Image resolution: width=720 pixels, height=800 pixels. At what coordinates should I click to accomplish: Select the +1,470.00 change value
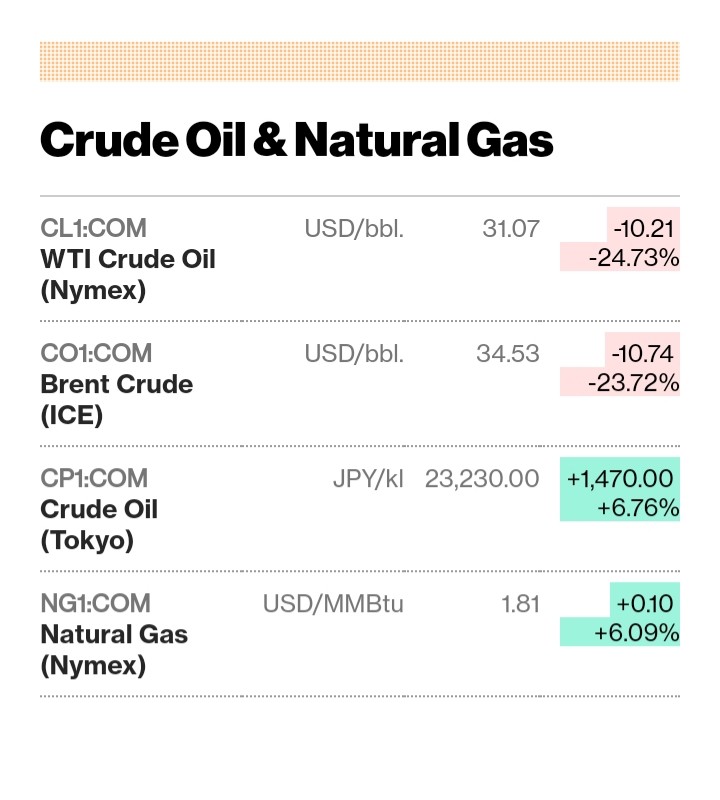pyautogui.click(x=620, y=478)
